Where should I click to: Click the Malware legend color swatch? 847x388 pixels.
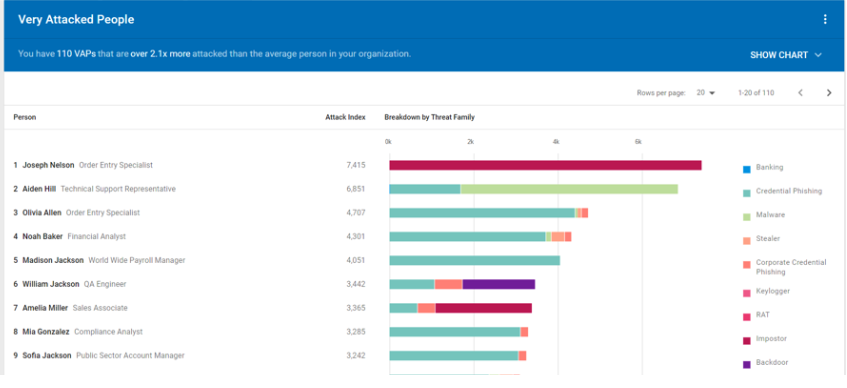tap(747, 217)
